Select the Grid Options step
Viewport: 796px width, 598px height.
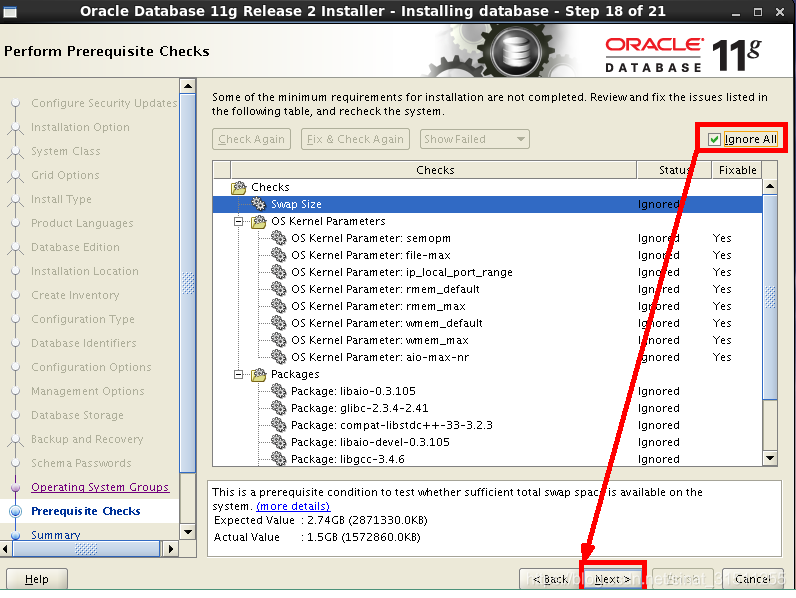(x=65, y=175)
